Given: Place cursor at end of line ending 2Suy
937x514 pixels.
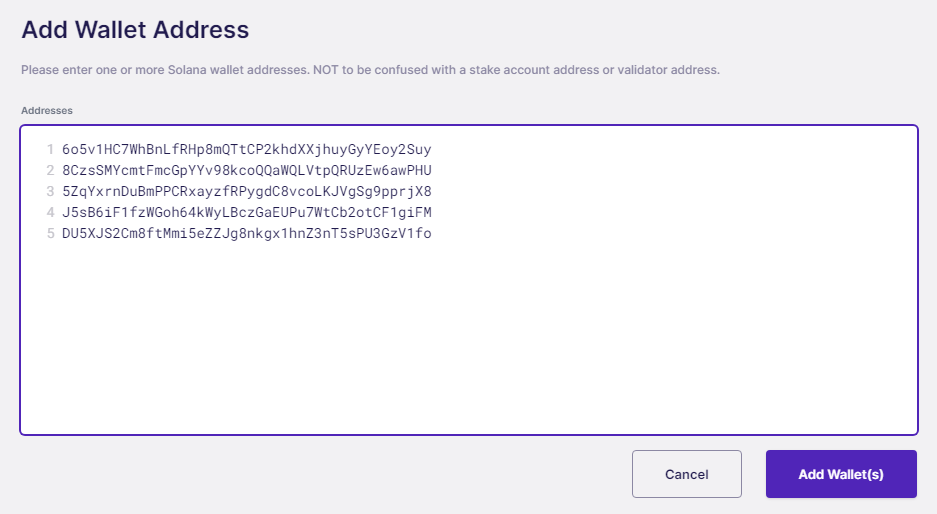Looking at the screenshot, I should tap(432, 149).
